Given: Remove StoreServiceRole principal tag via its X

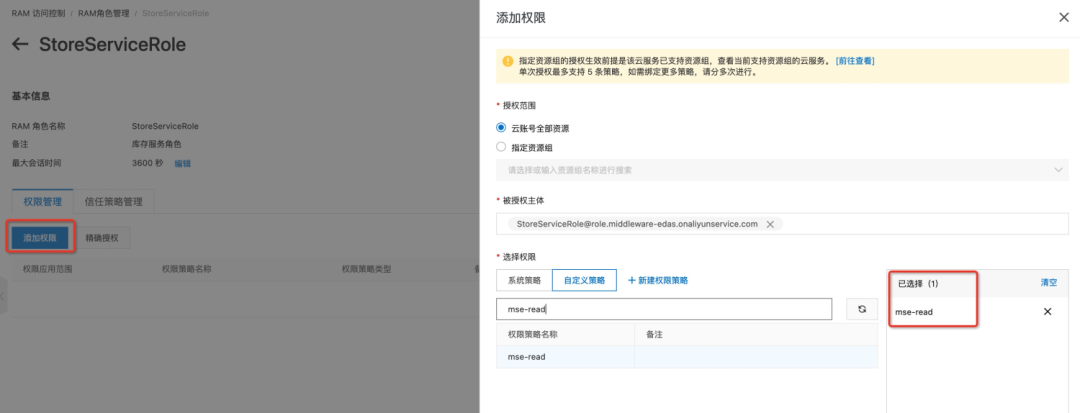Looking at the screenshot, I should click(769, 224).
